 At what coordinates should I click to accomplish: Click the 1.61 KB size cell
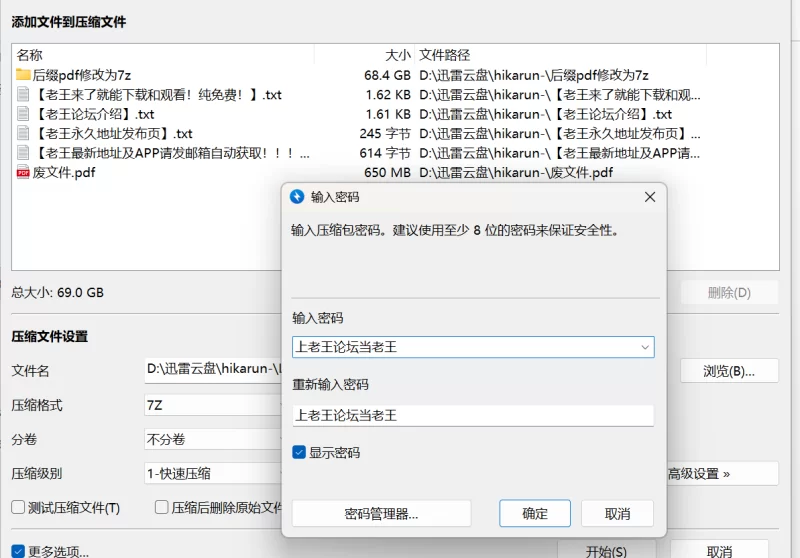point(388,114)
